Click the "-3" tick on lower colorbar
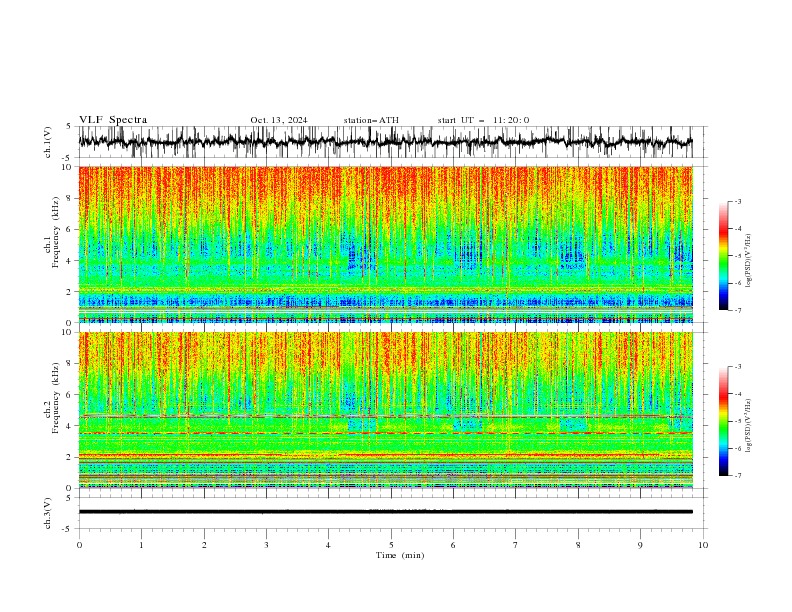Screen dimensions: 792x612 pos(737,367)
